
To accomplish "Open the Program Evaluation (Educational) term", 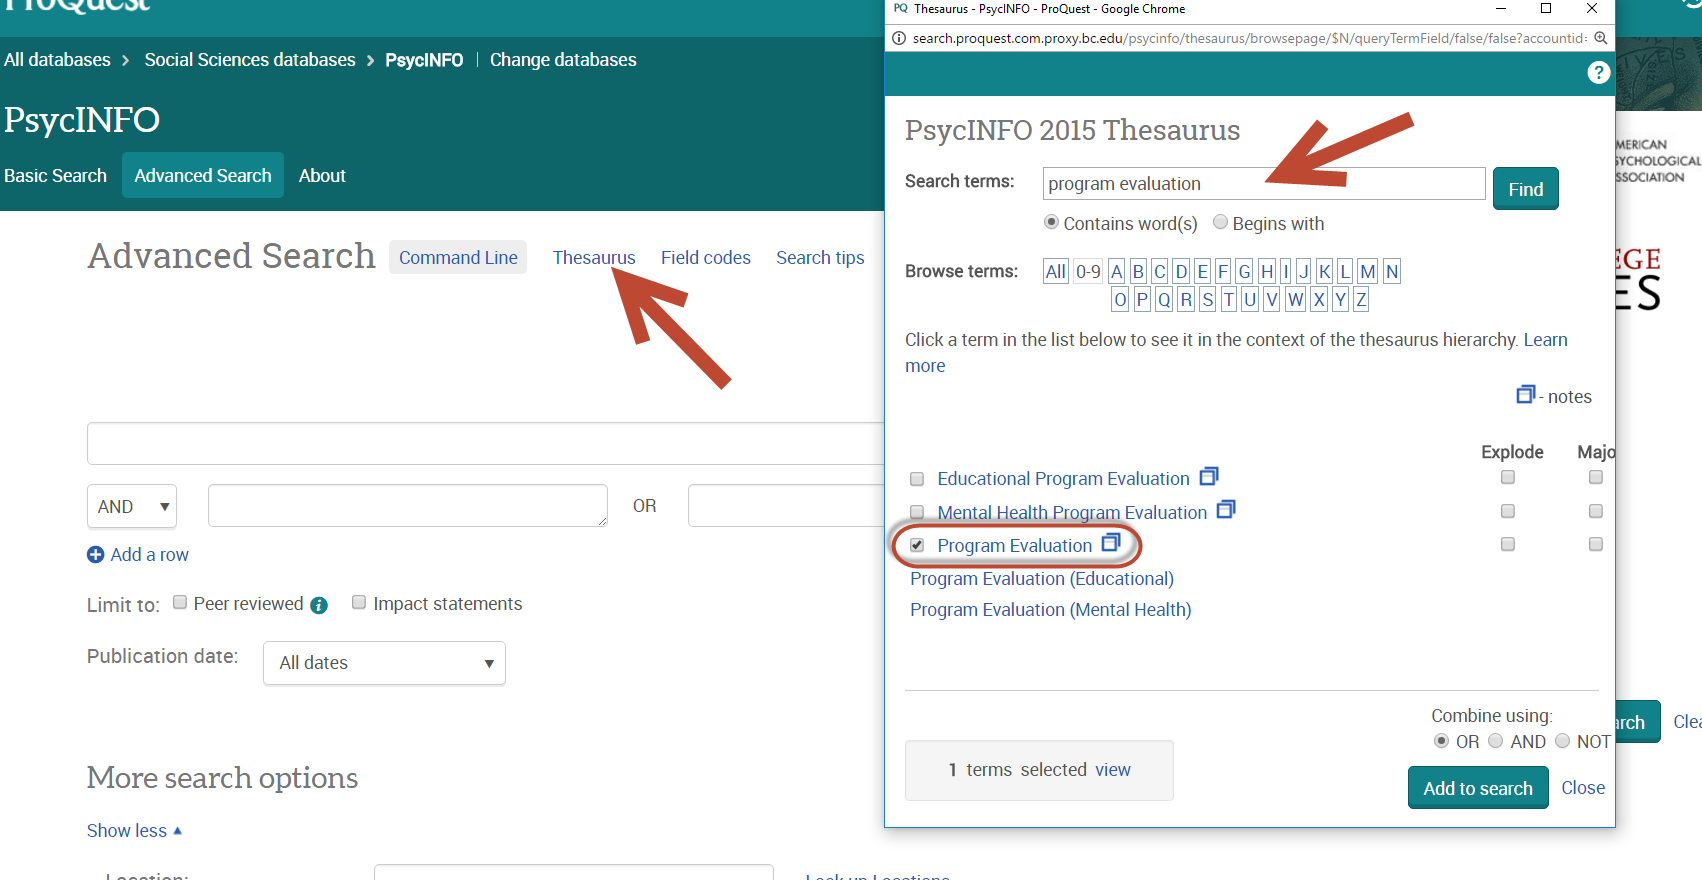I will [1042, 579].
